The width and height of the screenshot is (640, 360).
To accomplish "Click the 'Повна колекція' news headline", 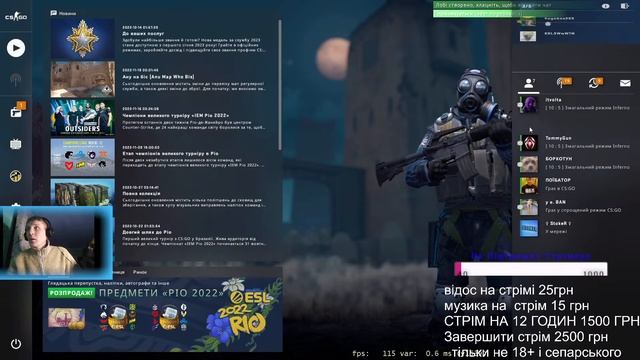I will tap(141, 193).
